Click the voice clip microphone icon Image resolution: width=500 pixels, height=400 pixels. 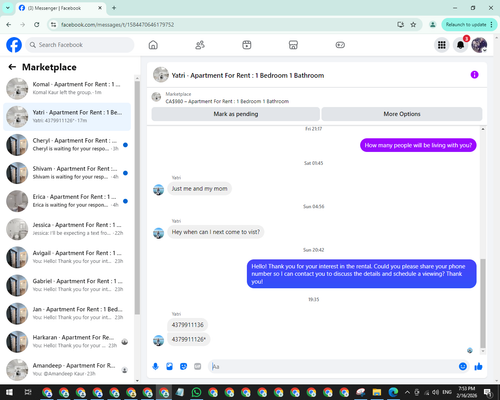tap(155, 366)
